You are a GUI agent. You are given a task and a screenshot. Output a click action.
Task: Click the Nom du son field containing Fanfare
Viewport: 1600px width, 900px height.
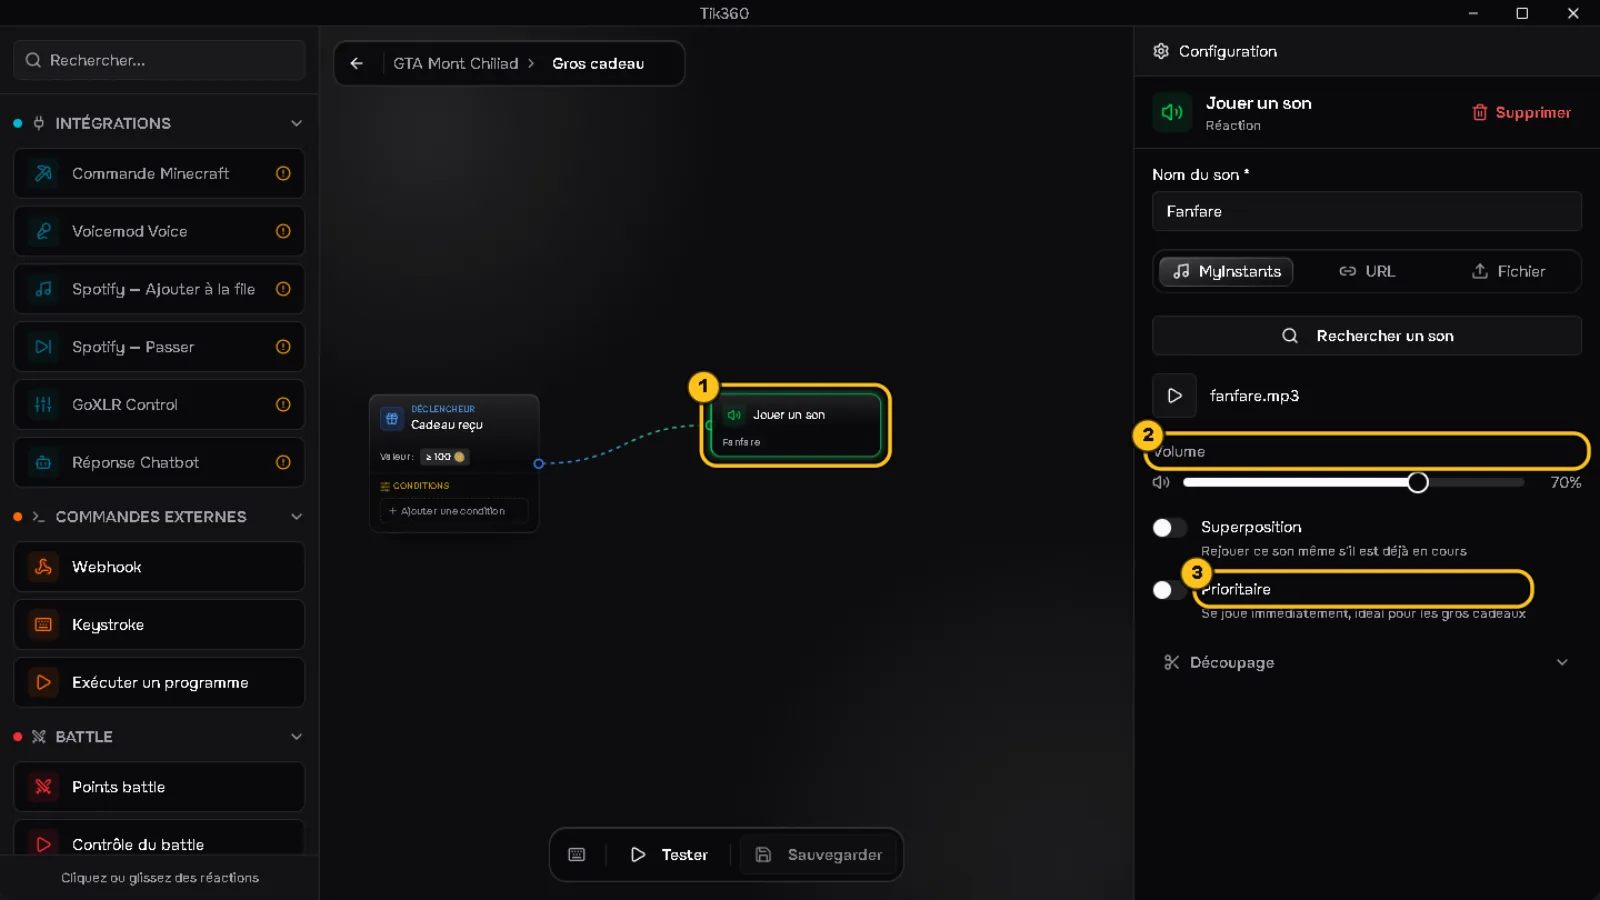point(1367,211)
